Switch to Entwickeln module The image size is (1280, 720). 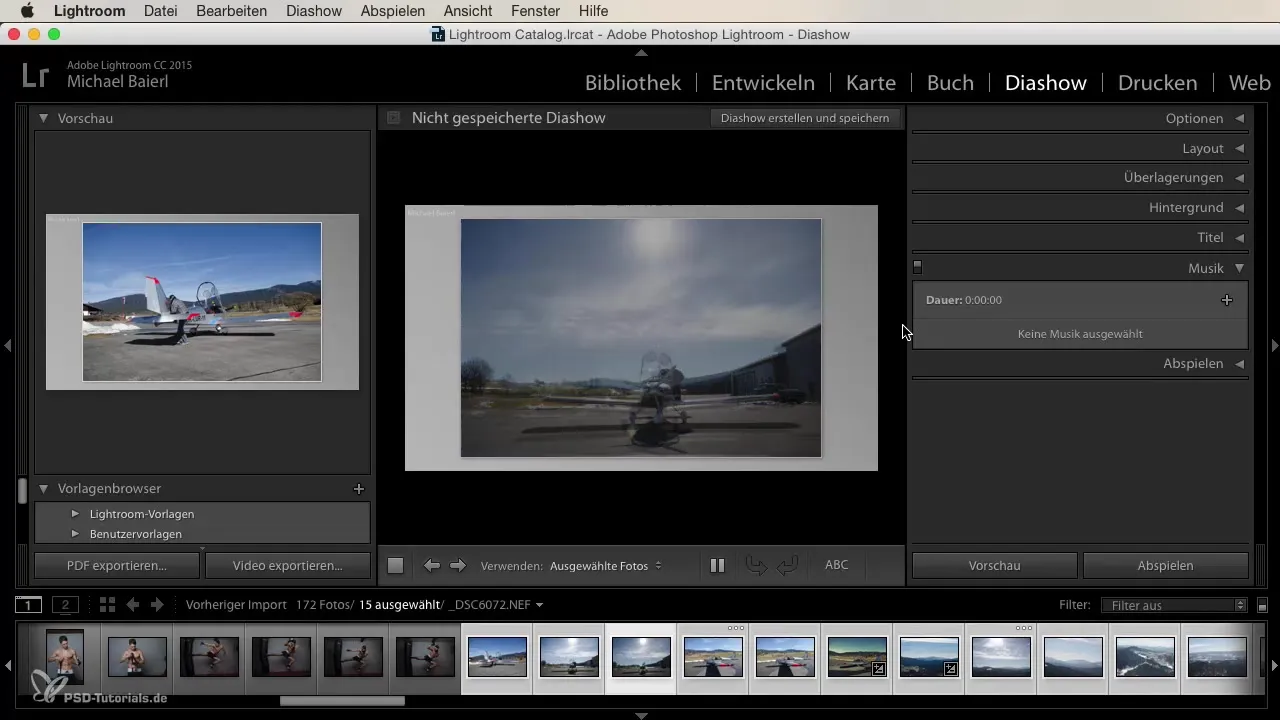pos(763,83)
